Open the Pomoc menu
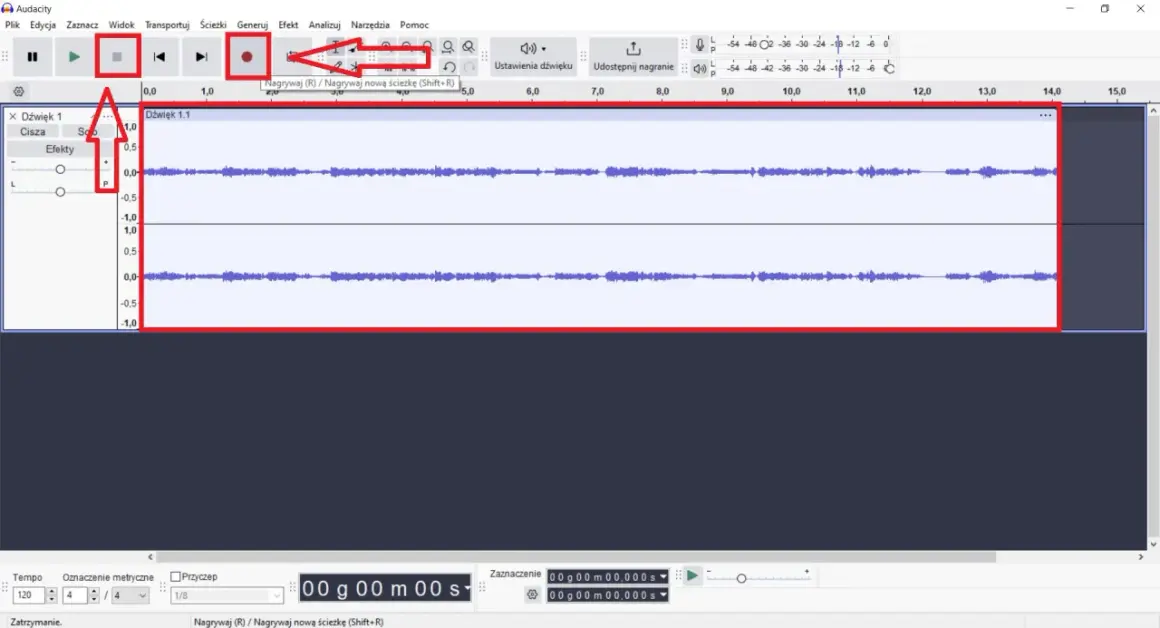This screenshot has height=628, width=1160. (414, 25)
